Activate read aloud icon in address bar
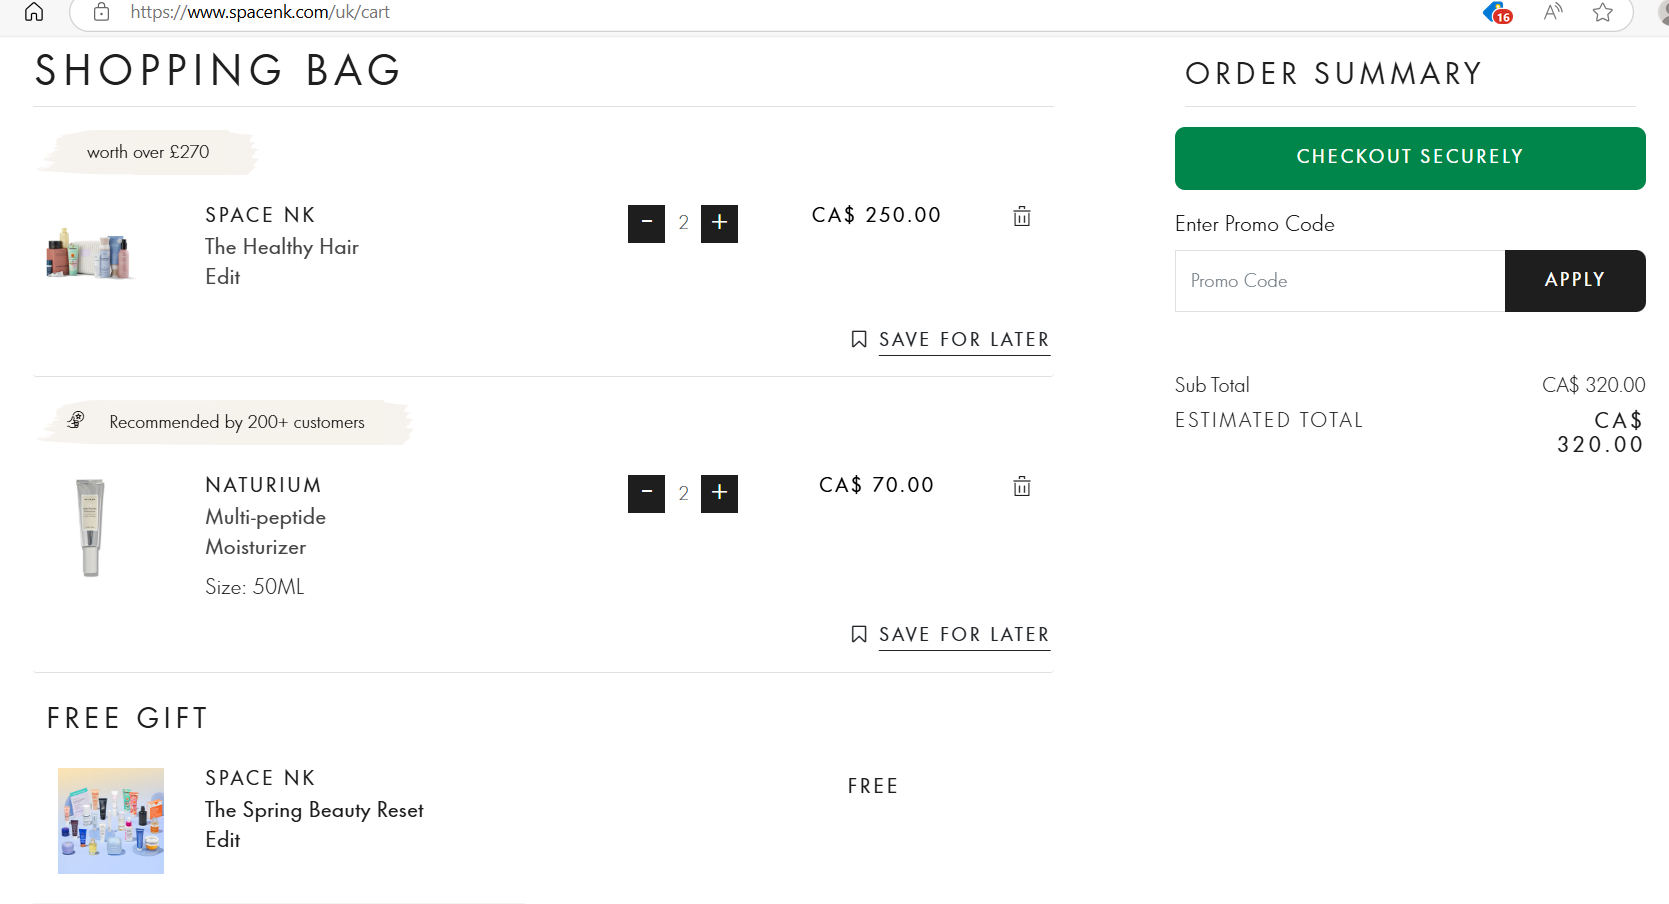 [1552, 12]
